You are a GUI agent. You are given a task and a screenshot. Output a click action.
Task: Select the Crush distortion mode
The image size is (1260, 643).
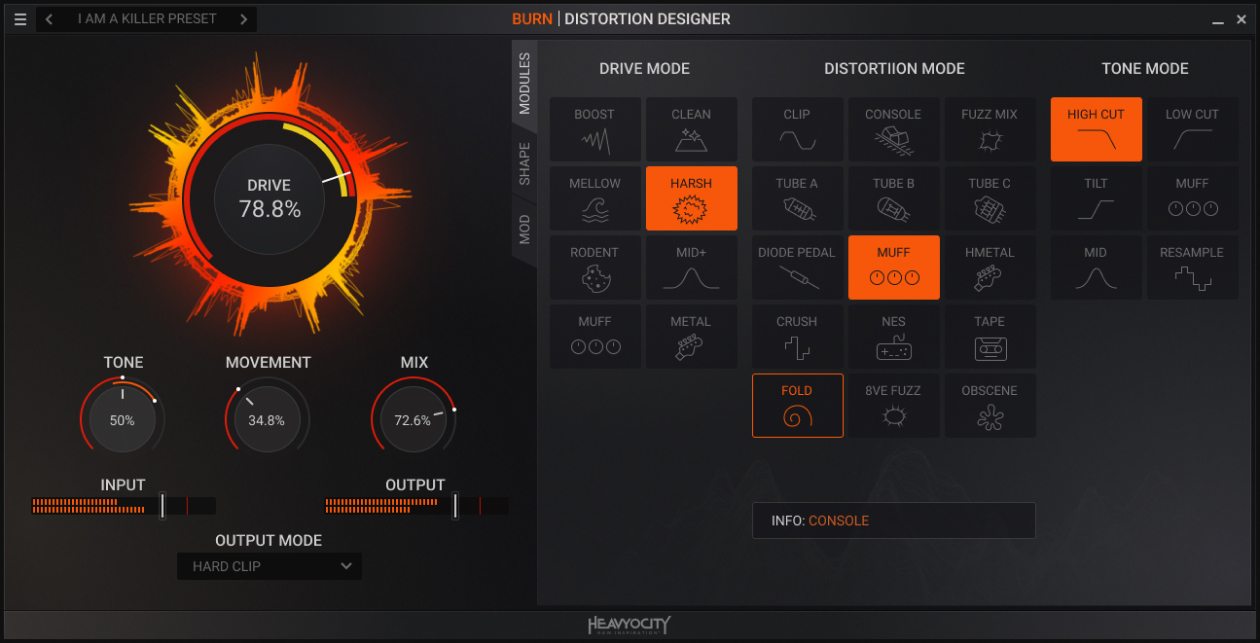[797, 336]
